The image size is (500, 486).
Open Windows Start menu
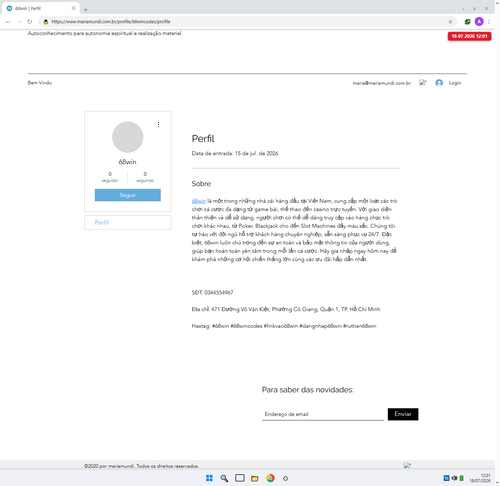209,478
